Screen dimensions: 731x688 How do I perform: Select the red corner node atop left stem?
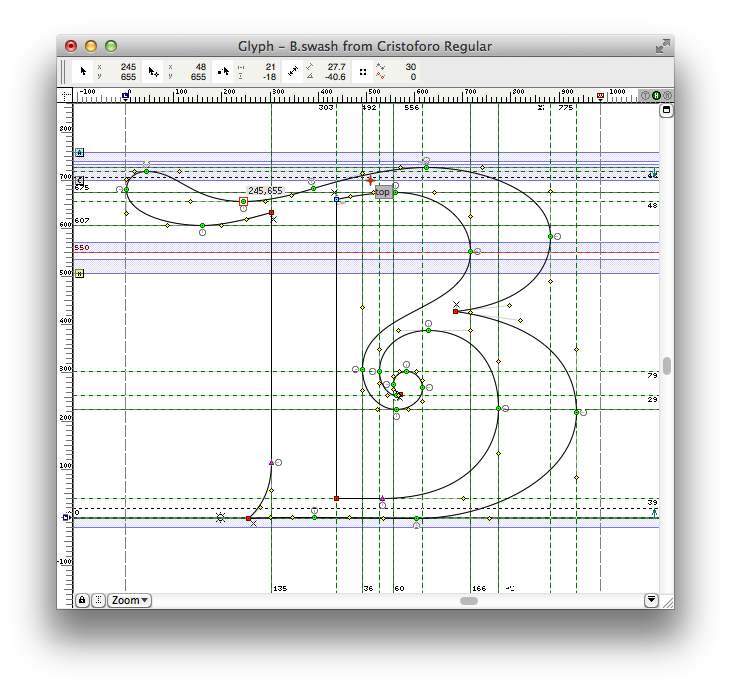click(x=271, y=213)
